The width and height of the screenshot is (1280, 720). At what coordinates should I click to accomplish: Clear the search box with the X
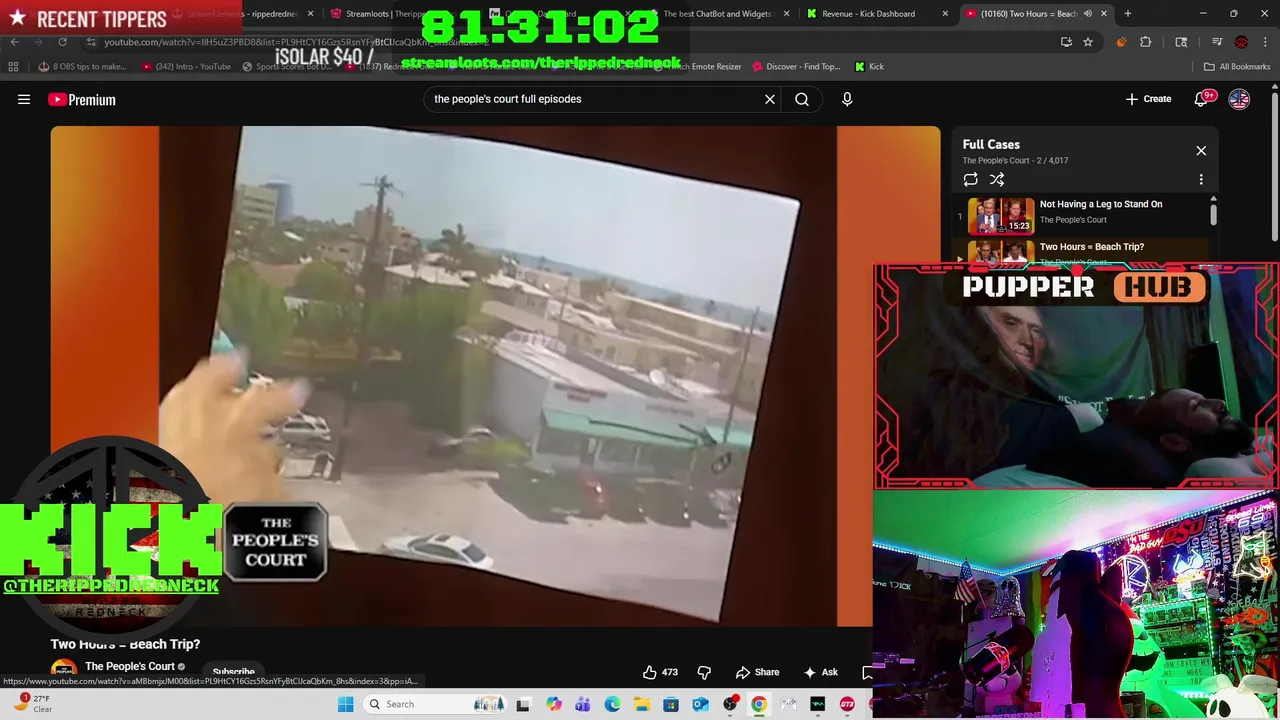(770, 99)
